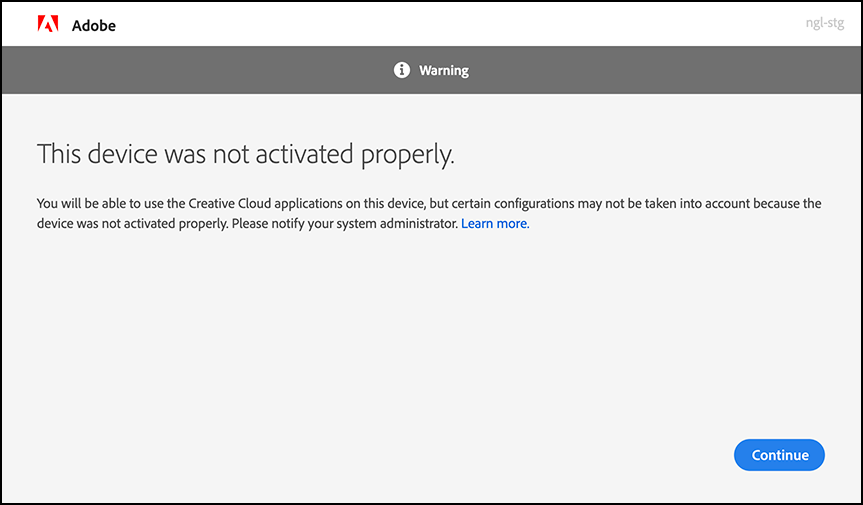The image size is (863, 505).
Task: Click the ngl-stg environment label
Action: click(824, 24)
